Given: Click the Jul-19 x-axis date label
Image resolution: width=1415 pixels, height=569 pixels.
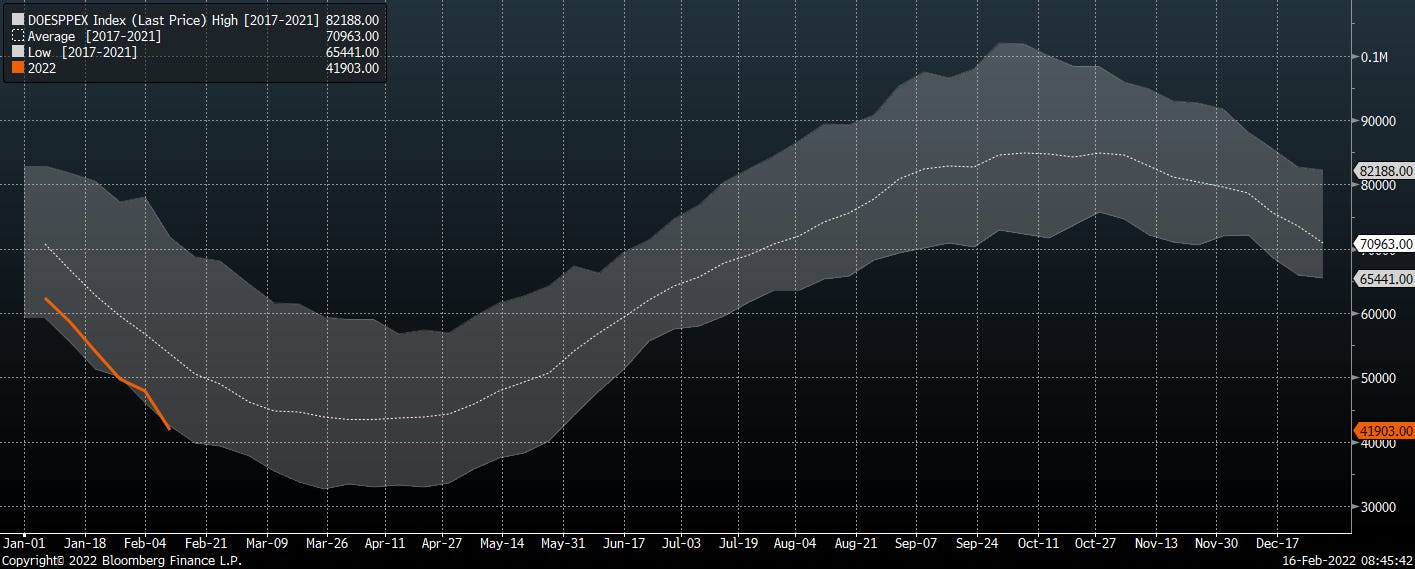Looking at the screenshot, I should [x=738, y=543].
